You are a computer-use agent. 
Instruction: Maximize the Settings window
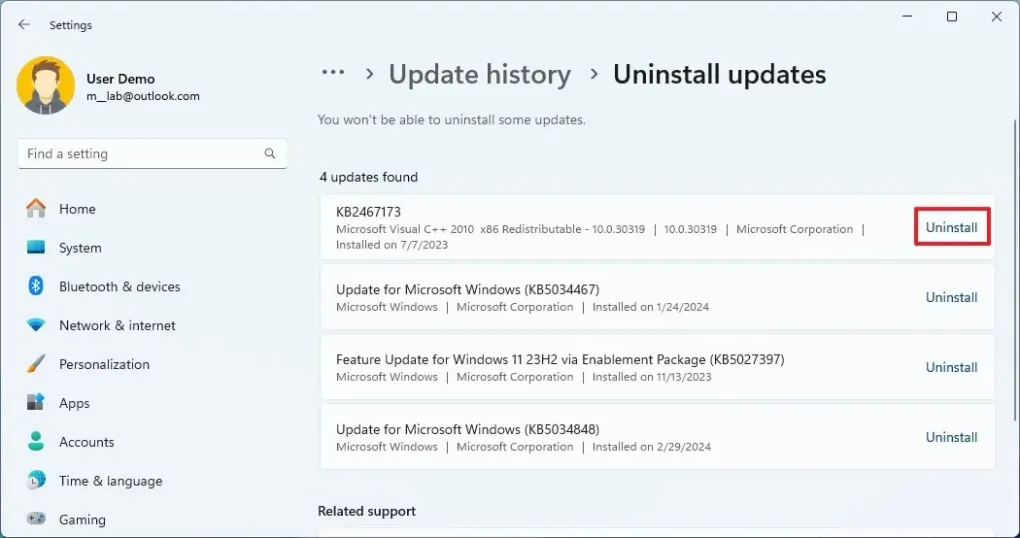[x=952, y=17]
